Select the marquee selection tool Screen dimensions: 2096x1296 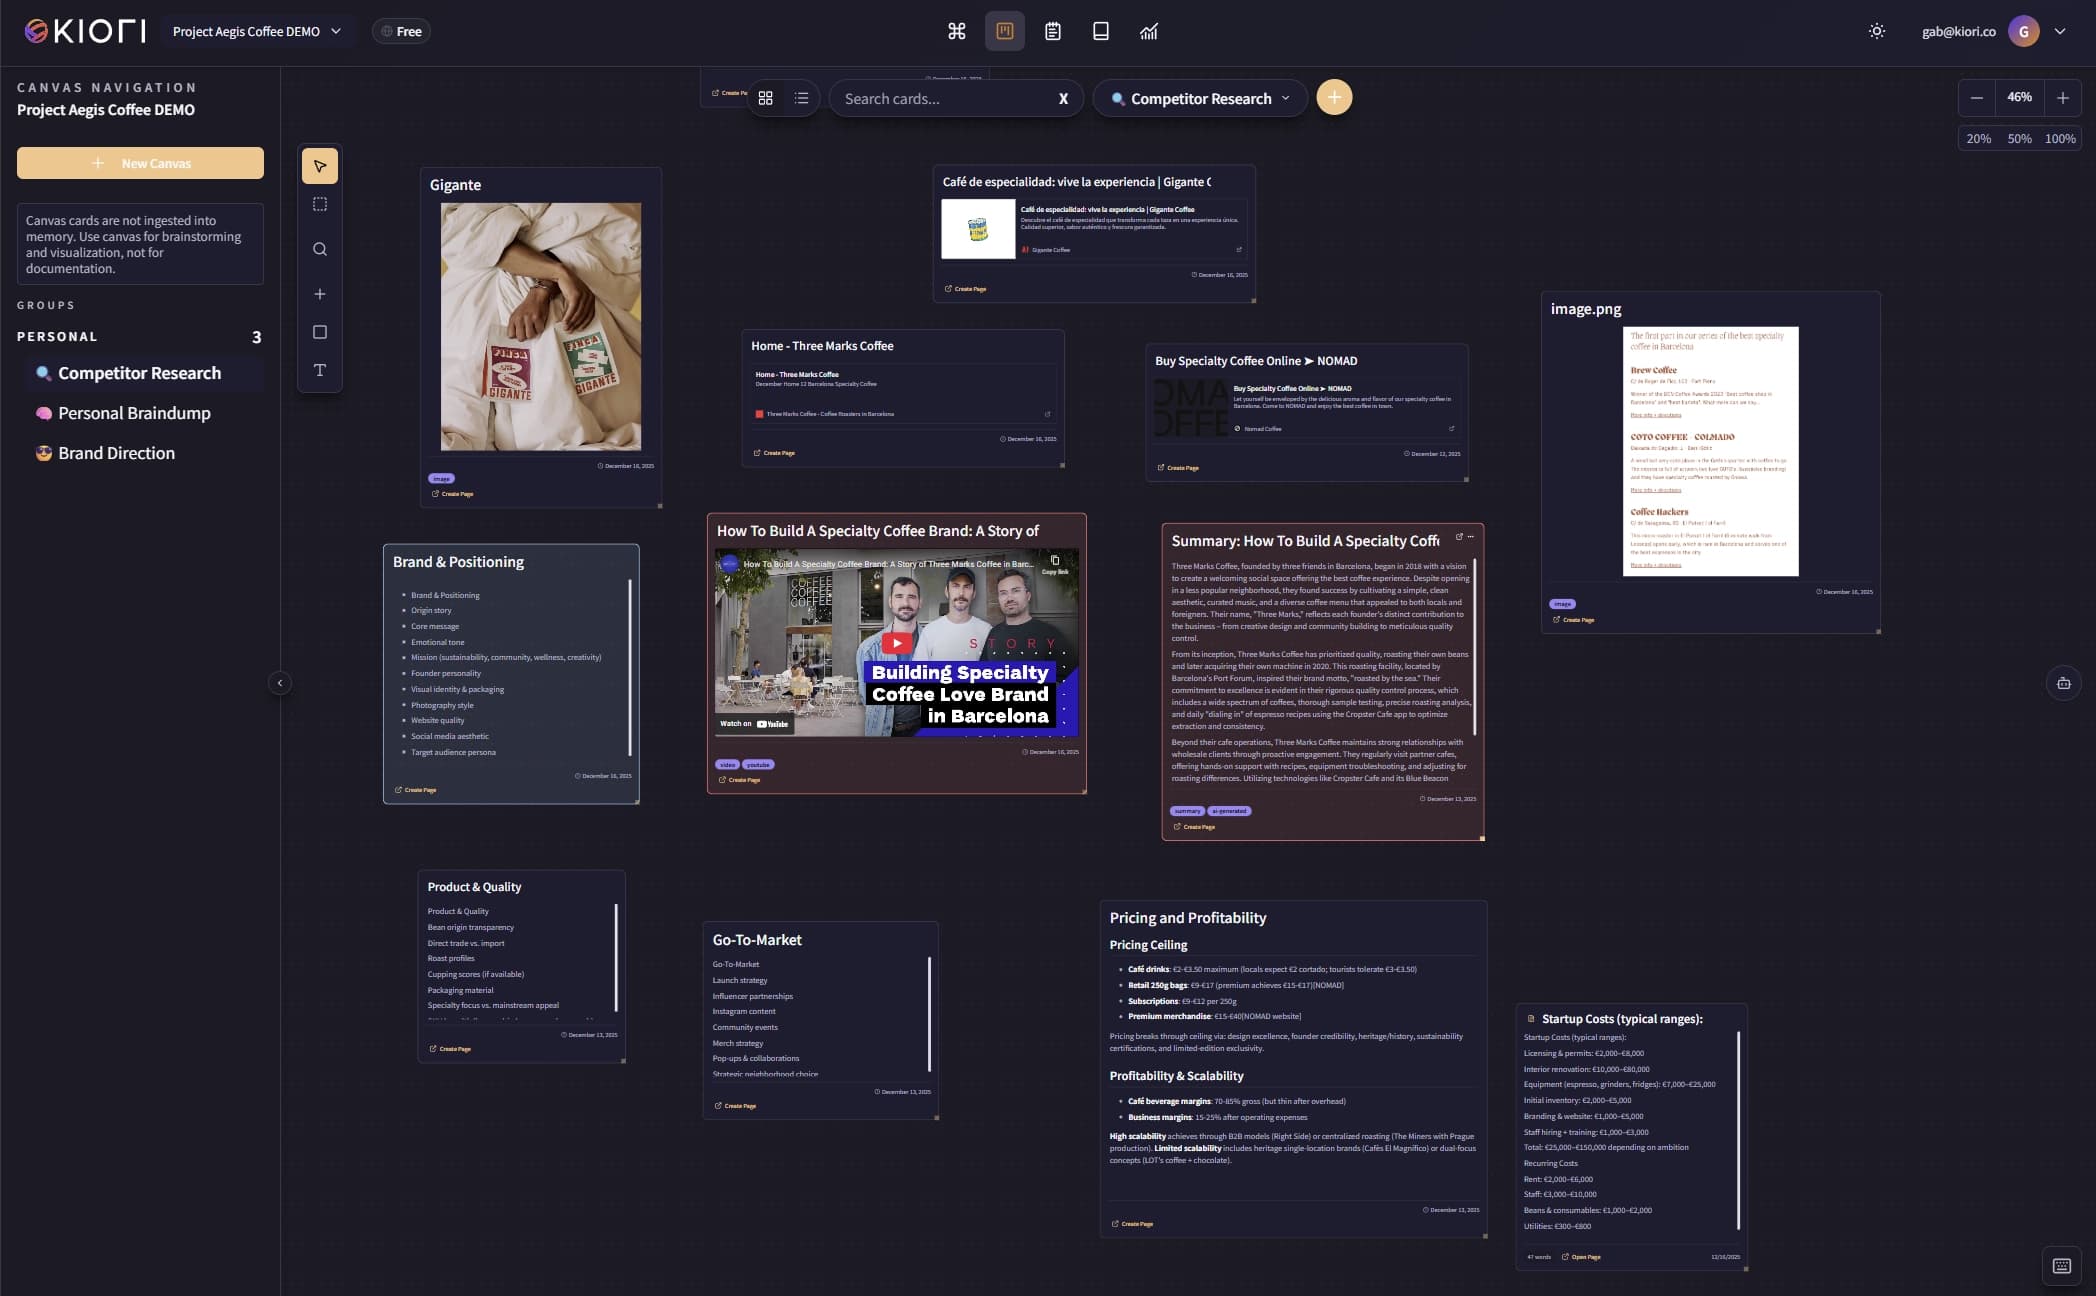pyautogui.click(x=320, y=204)
